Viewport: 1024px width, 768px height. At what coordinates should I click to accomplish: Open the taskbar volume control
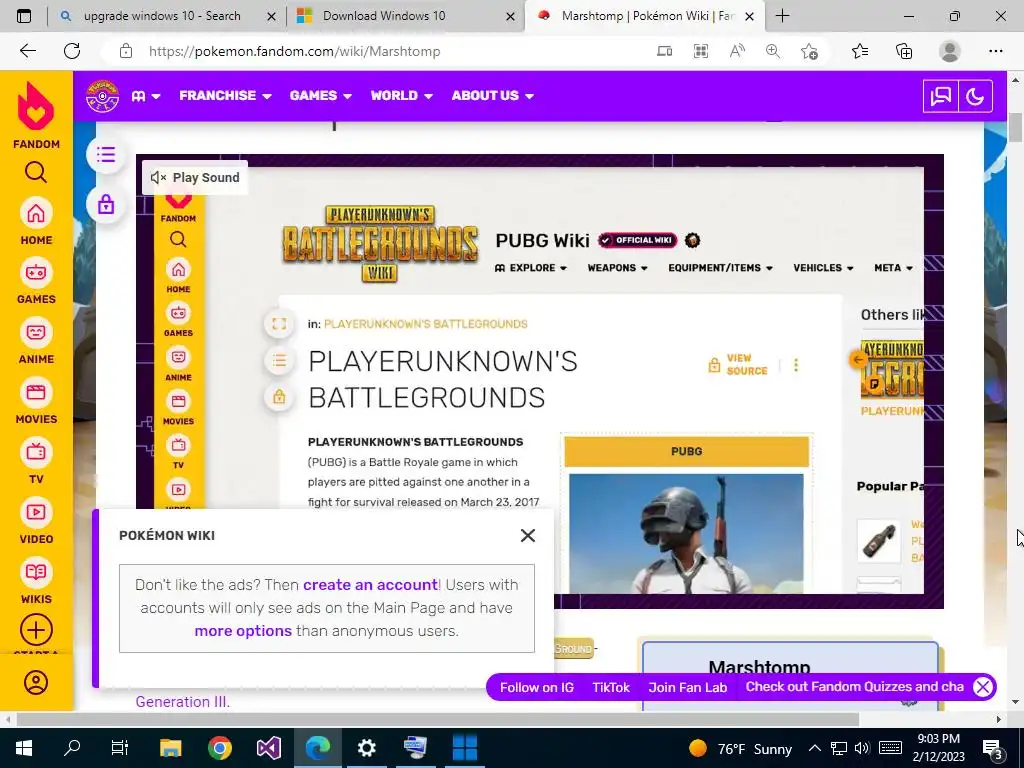pos(862,748)
